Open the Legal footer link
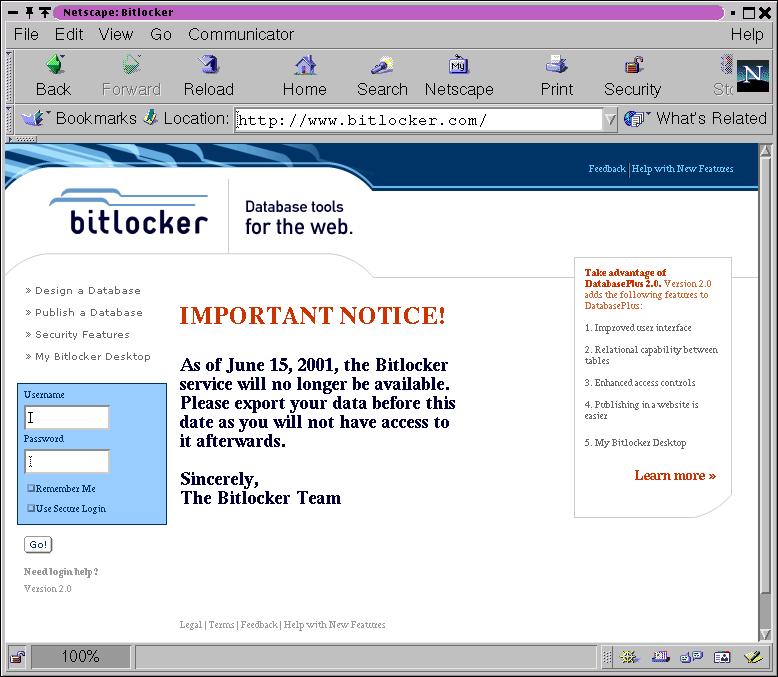The height and width of the screenshot is (677, 778). (191, 624)
